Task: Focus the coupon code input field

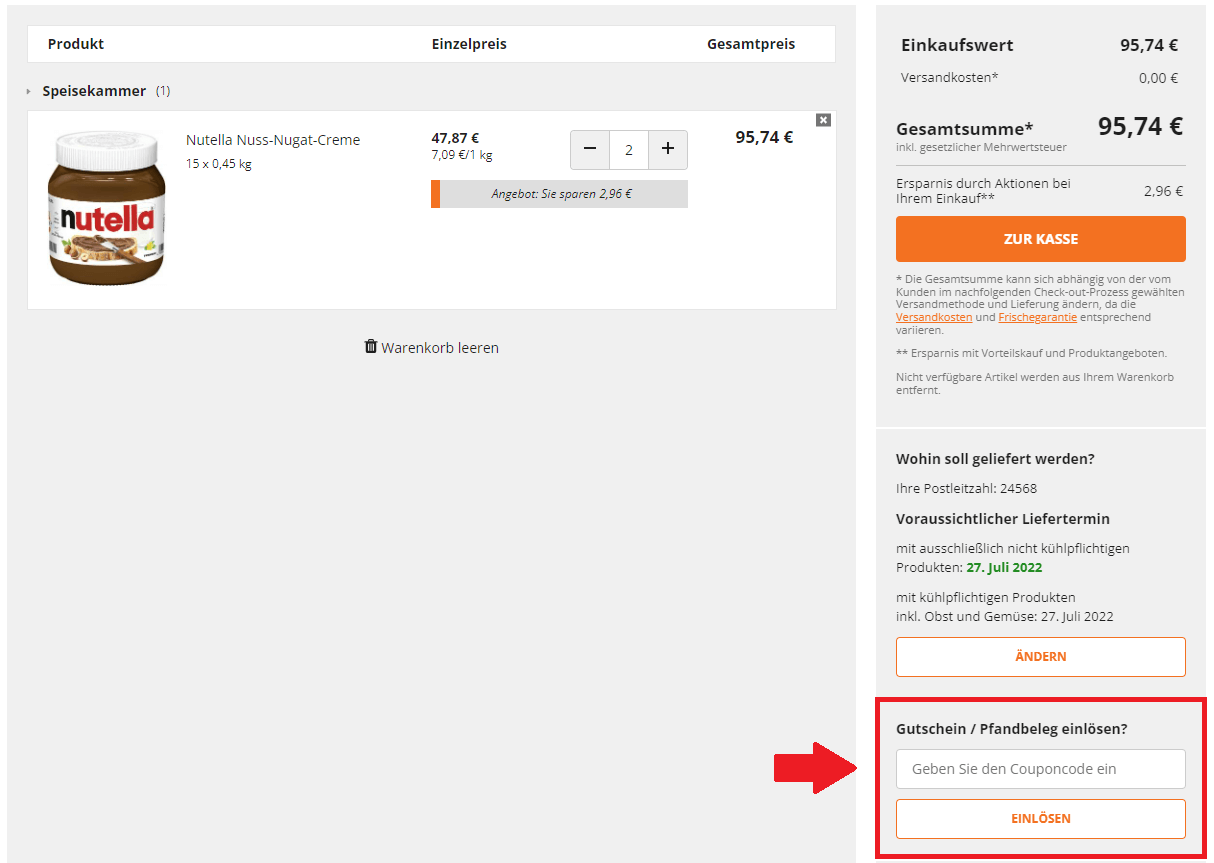Action: pyautogui.click(x=1041, y=769)
